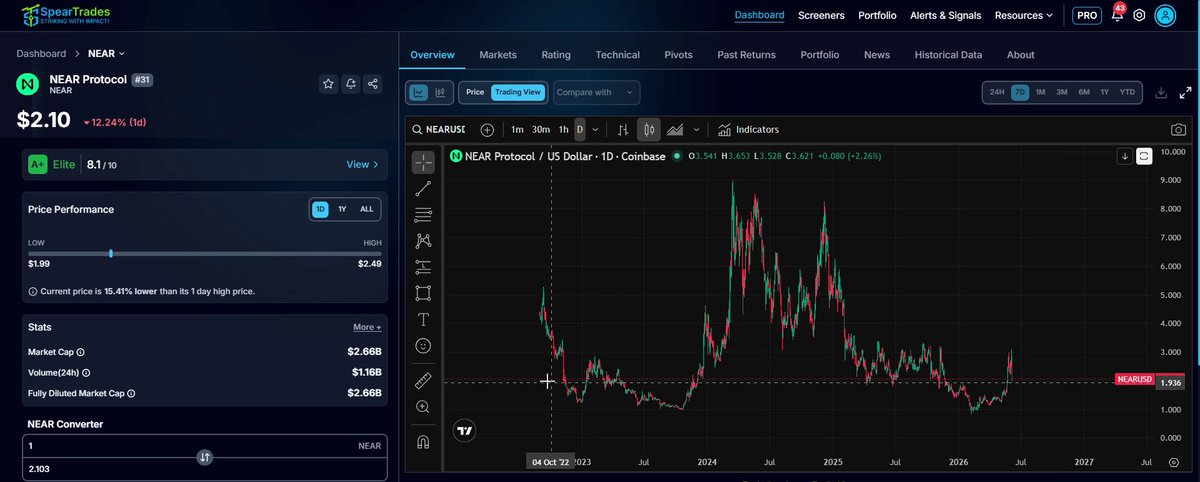Click the price performance slider handle
1200x482 pixels.
click(x=110, y=253)
